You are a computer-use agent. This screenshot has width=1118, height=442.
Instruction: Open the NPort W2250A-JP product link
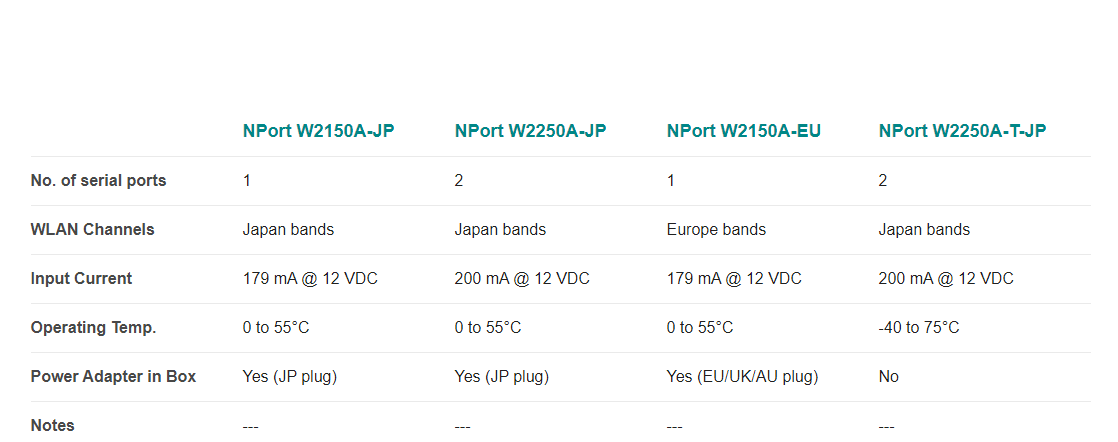click(x=530, y=131)
